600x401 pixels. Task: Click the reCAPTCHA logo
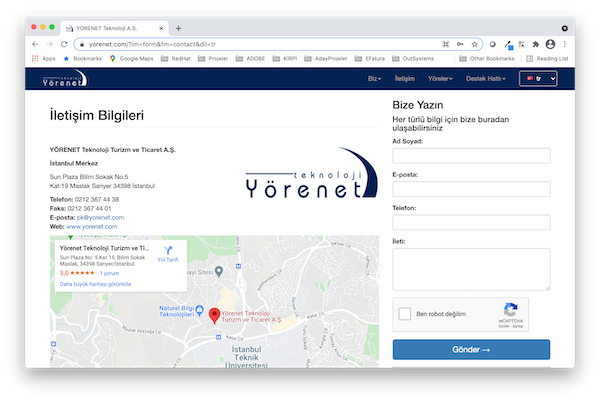click(510, 309)
